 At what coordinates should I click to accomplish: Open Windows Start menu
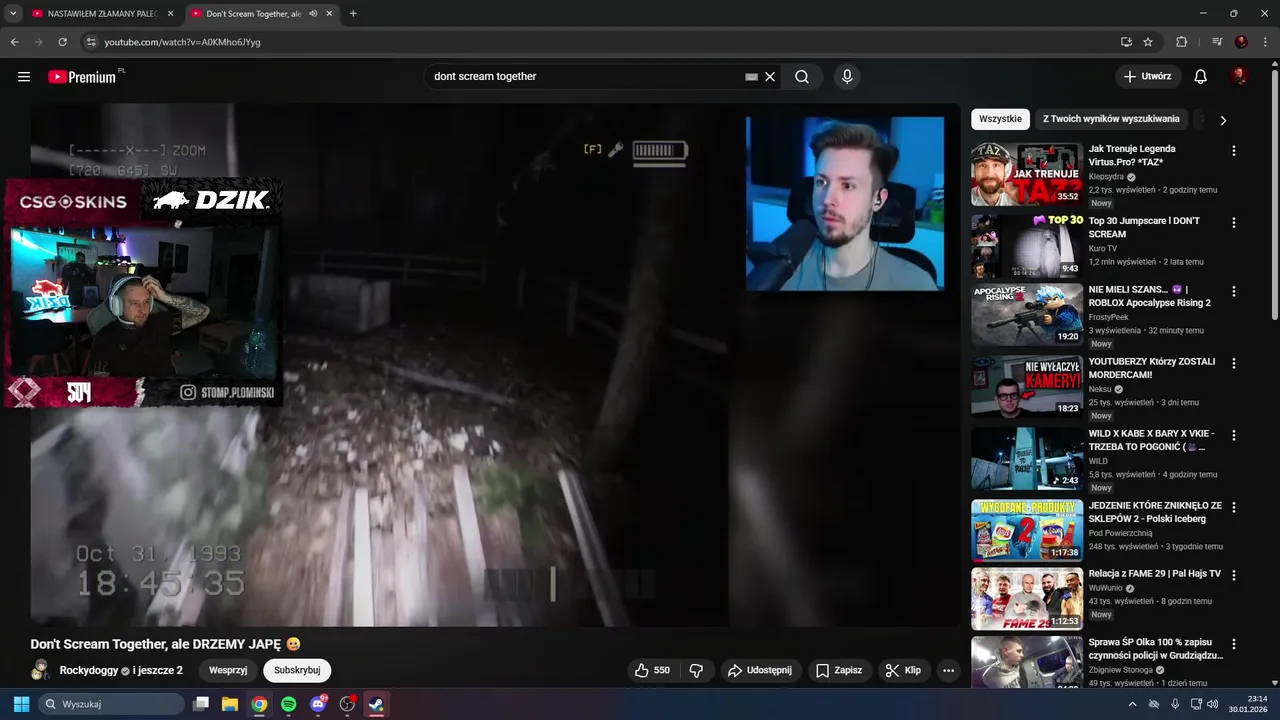21,704
